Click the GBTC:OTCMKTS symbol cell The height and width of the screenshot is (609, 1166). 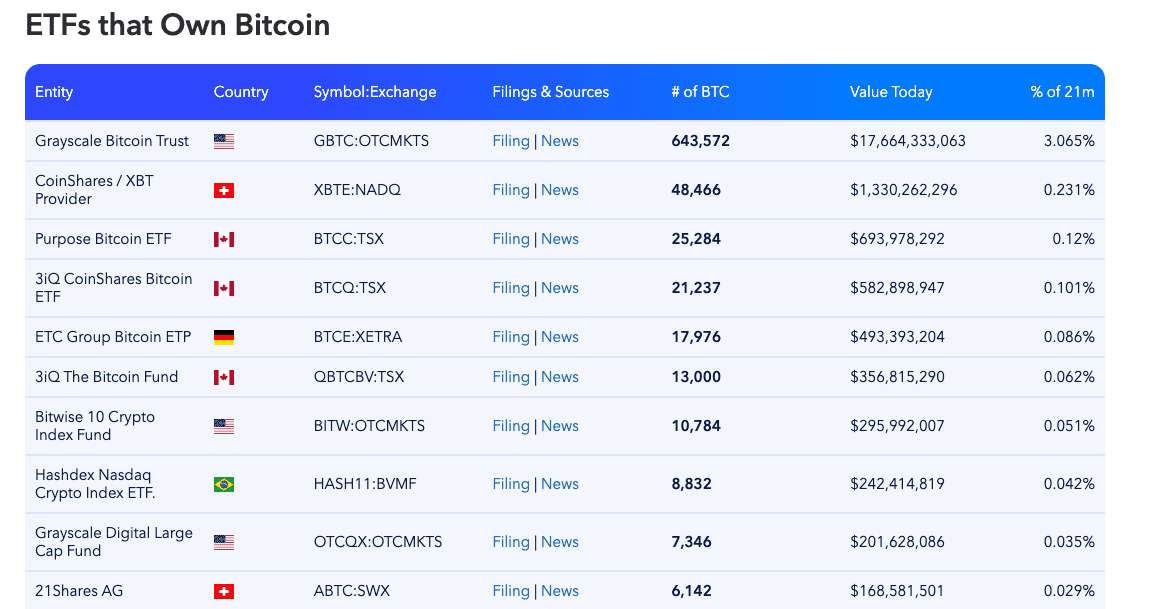[371, 141]
